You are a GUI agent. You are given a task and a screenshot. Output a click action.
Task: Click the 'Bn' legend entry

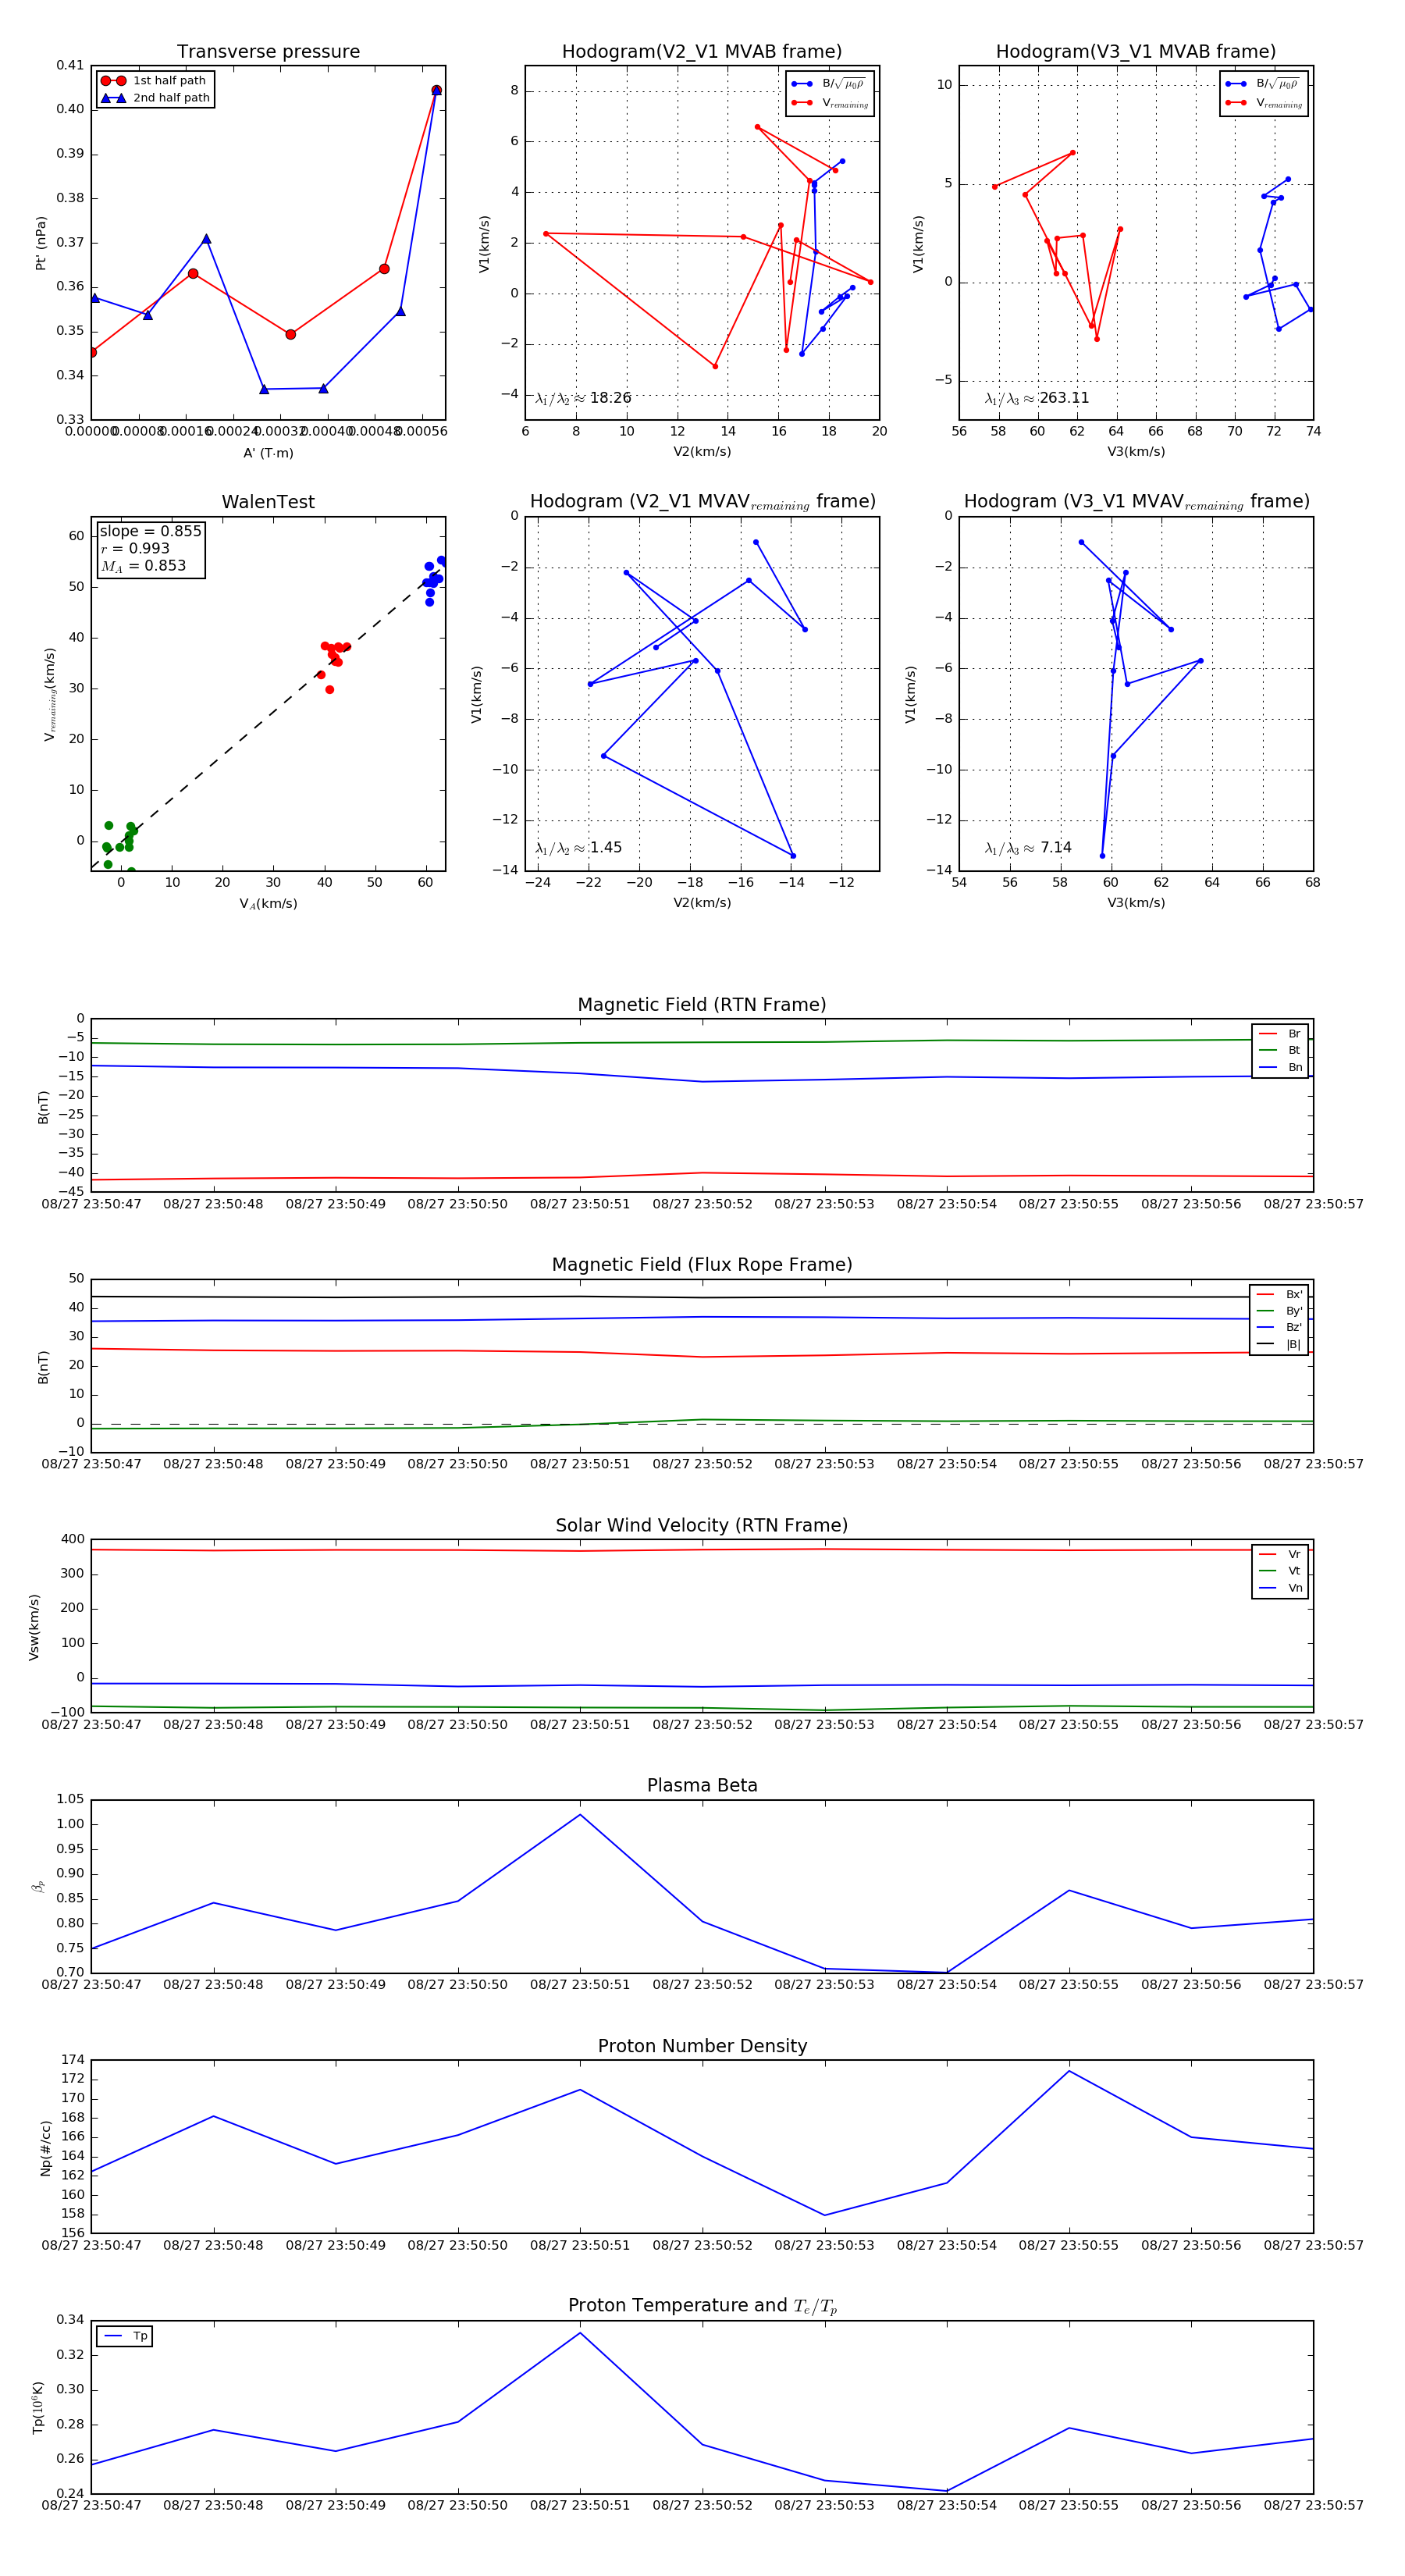pyautogui.click(x=1280, y=1067)
